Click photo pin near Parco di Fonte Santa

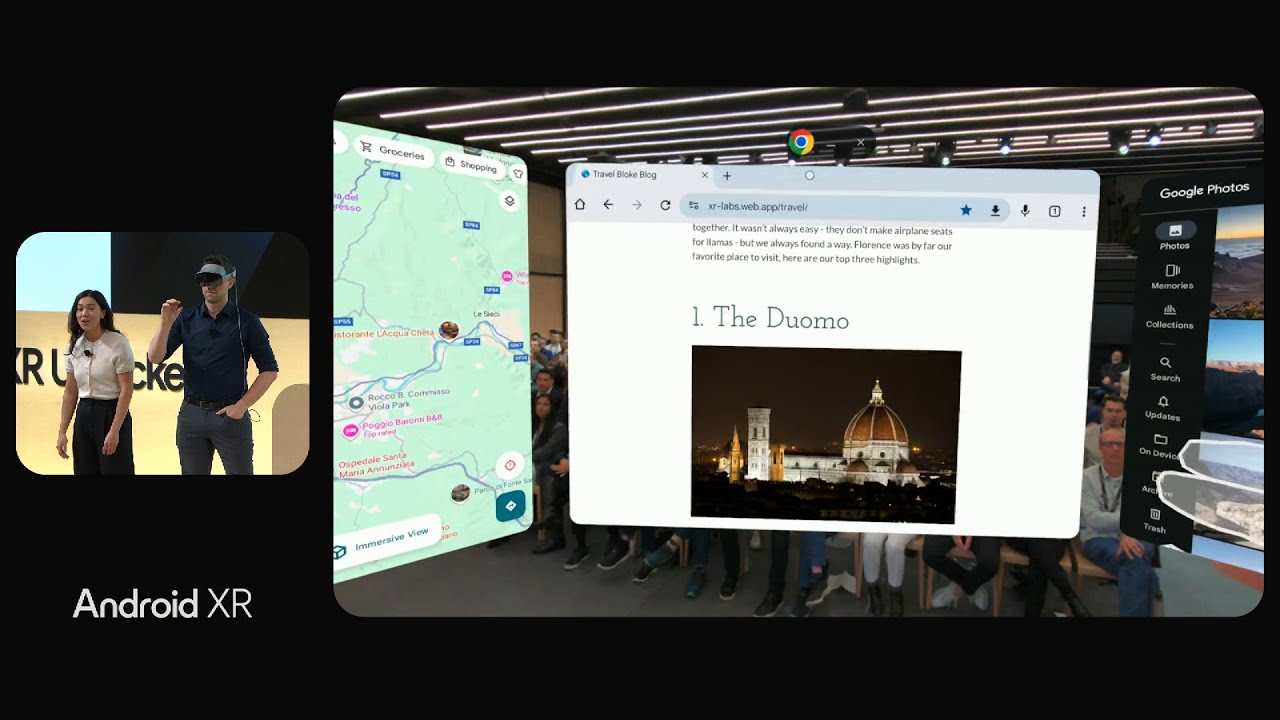(x=460, y=492)
